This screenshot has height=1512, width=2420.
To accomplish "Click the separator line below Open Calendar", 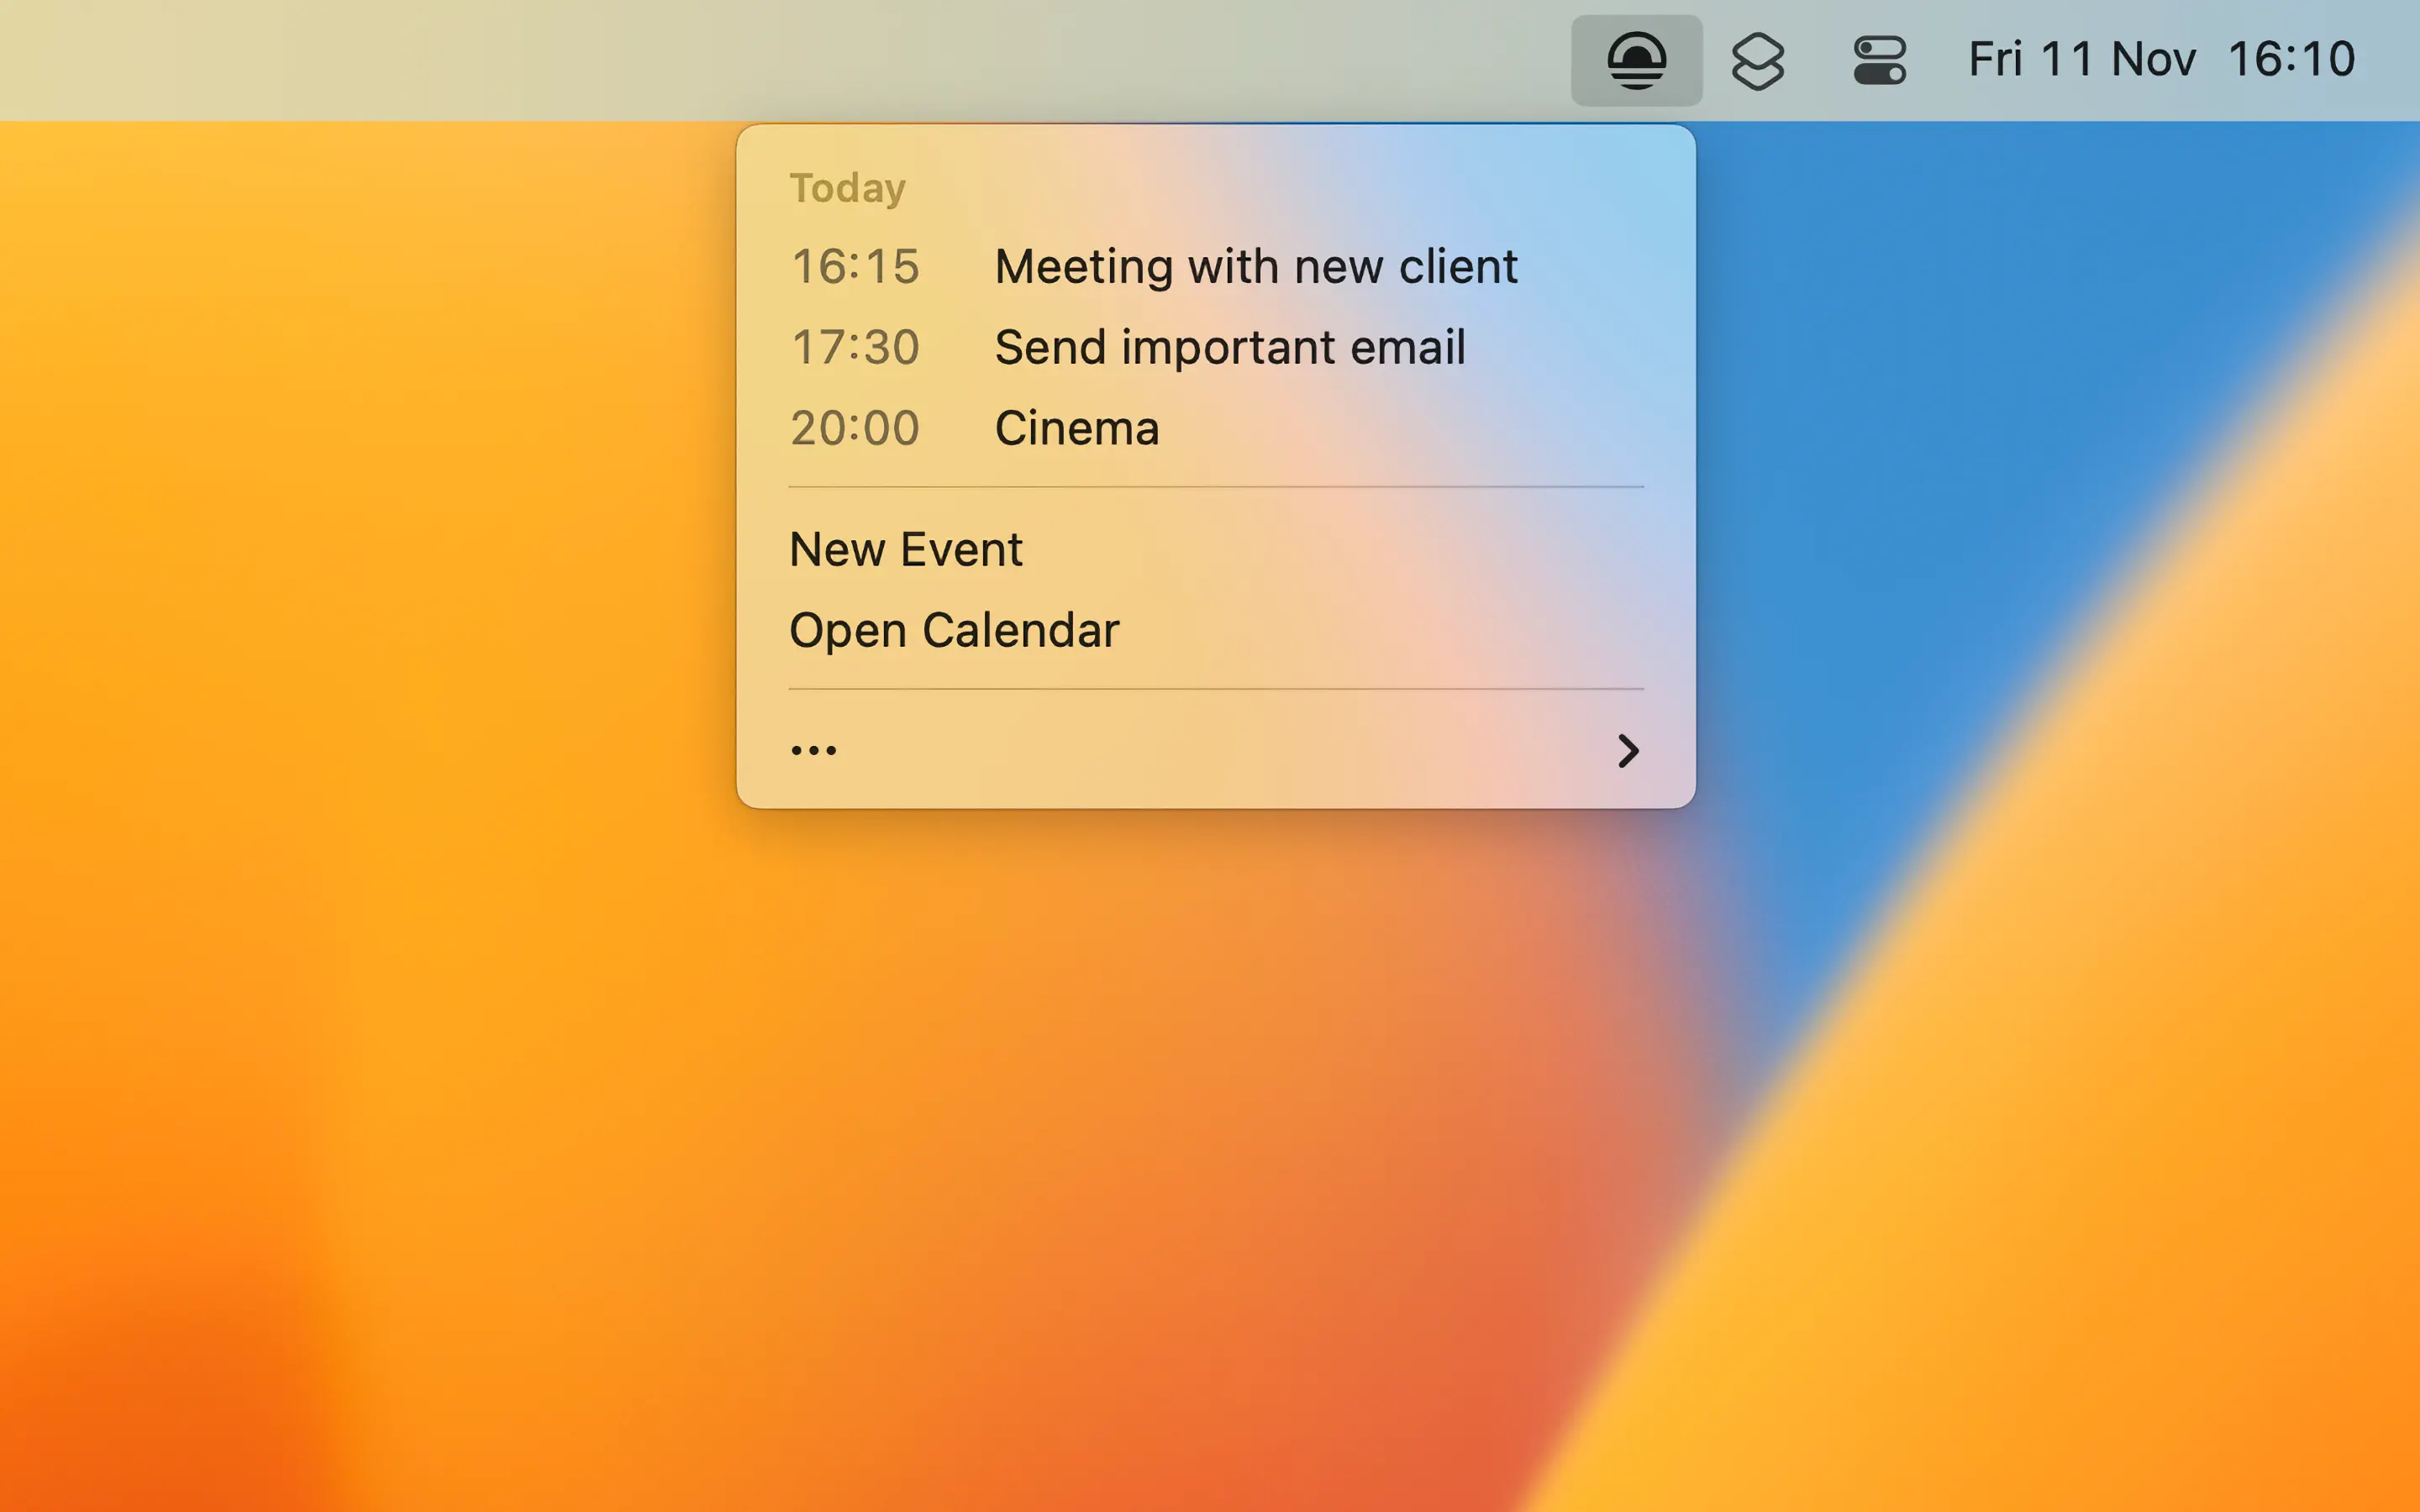I will click(x=1215, y=689).
